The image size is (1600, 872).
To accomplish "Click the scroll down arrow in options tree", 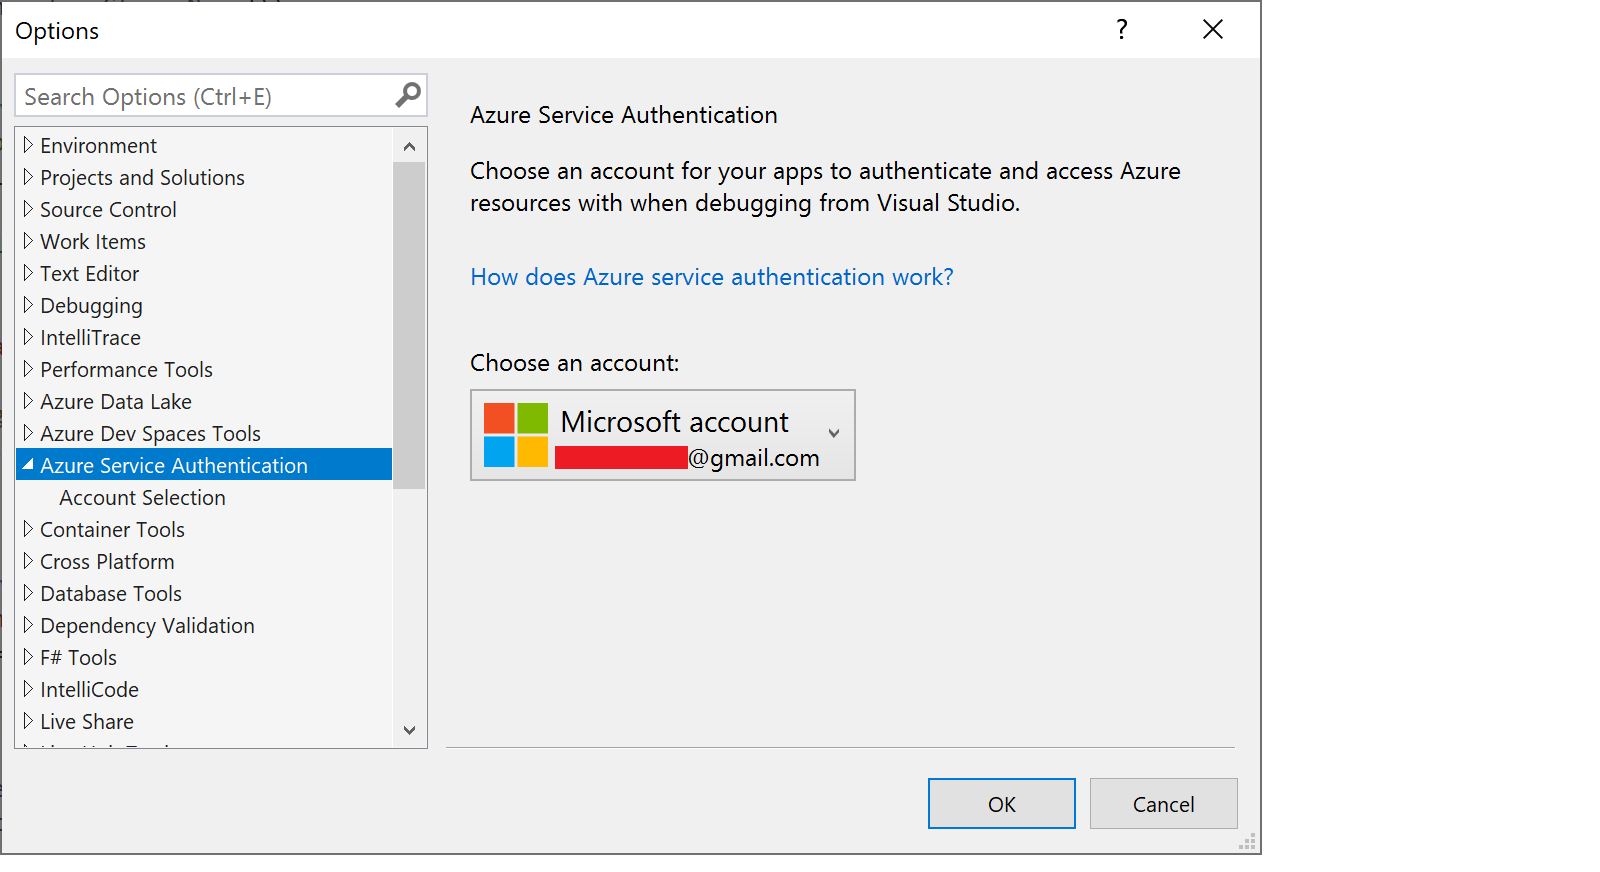I will coord(409,730).
